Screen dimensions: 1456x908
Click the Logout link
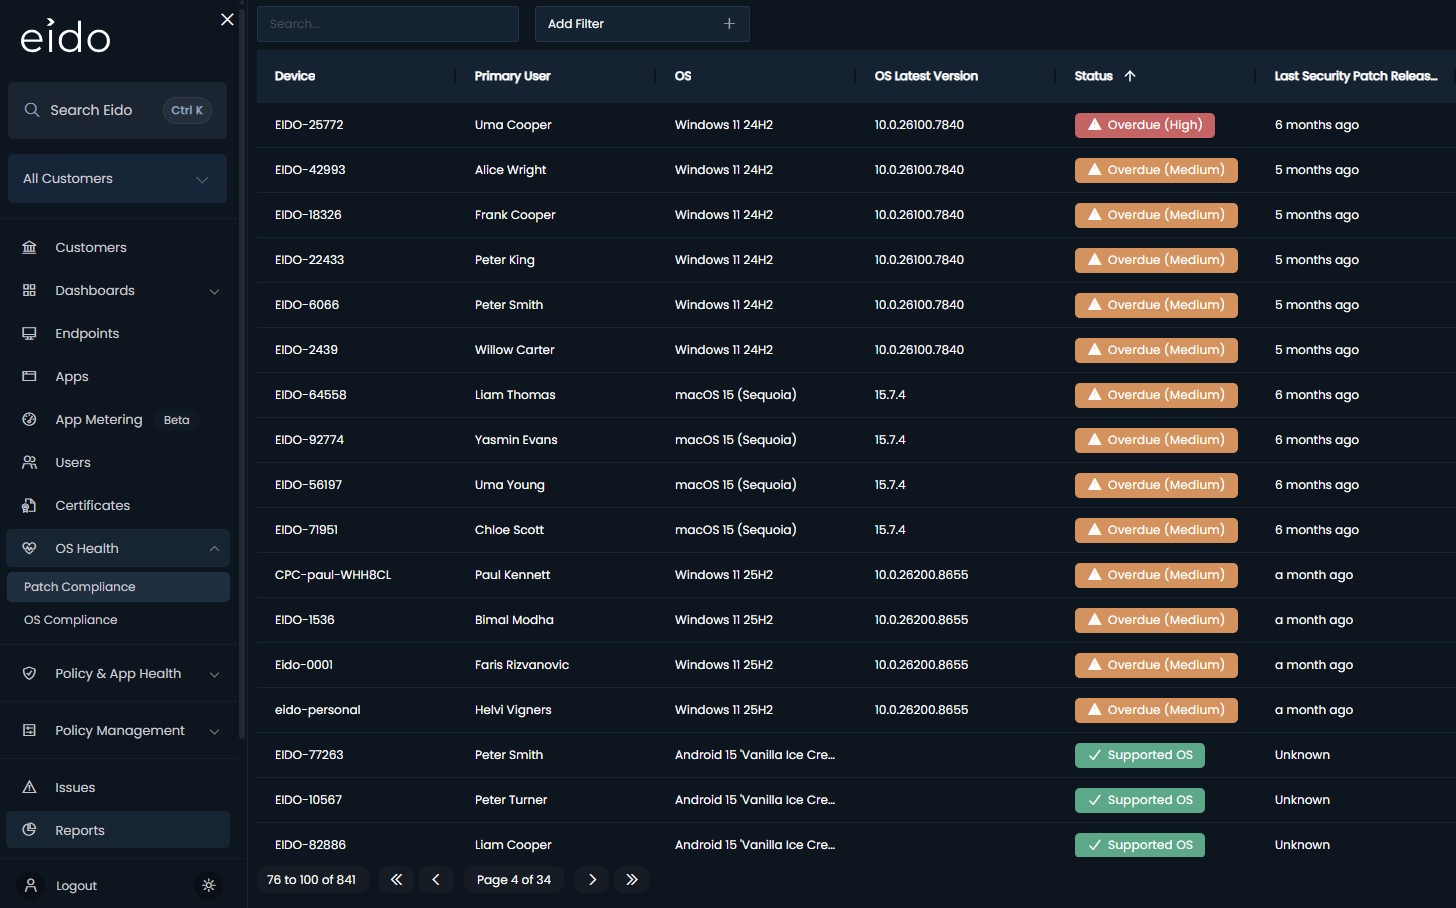pyautogui.click(x=76, y=886)
